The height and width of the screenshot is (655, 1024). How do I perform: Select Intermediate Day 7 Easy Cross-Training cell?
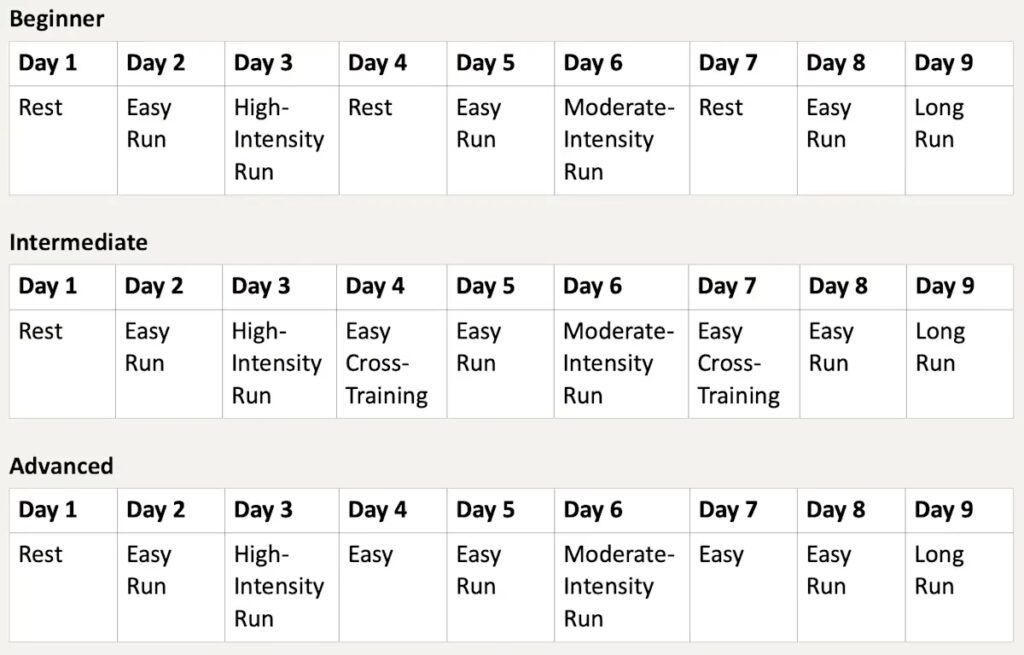coord(744,363)
